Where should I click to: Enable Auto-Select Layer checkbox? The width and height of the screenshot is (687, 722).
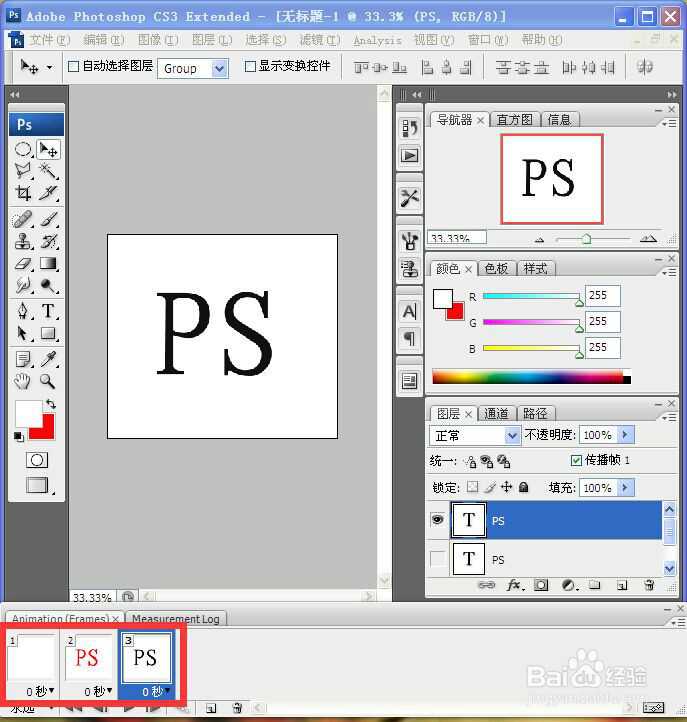click(73, 67)
